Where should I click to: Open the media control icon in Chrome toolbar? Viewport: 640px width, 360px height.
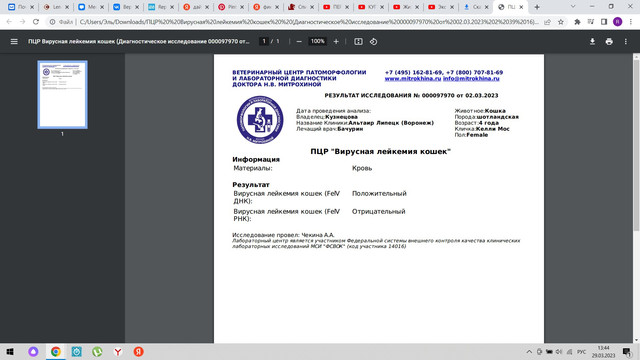tap(591, 22)
